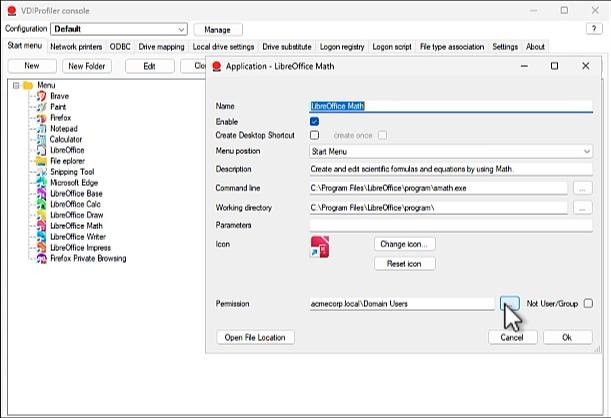Collapse the Menu tree root node
Screen dimensions: 611x418
point(16,85)
